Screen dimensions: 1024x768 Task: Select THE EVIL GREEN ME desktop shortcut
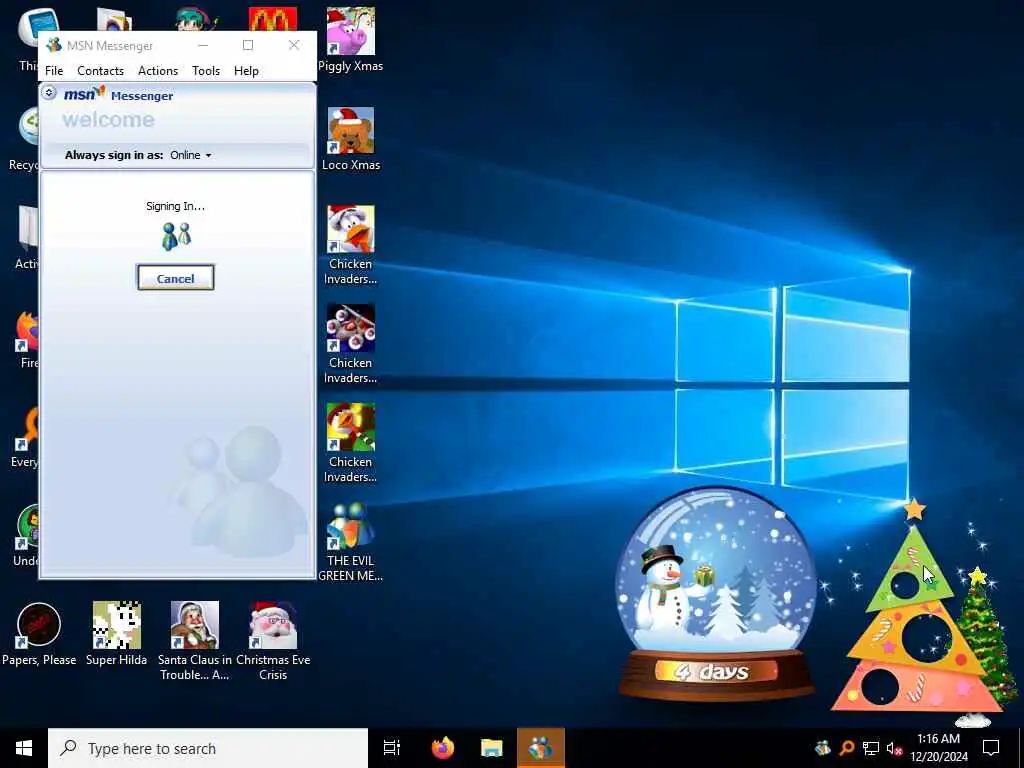[x=351, y=542]
